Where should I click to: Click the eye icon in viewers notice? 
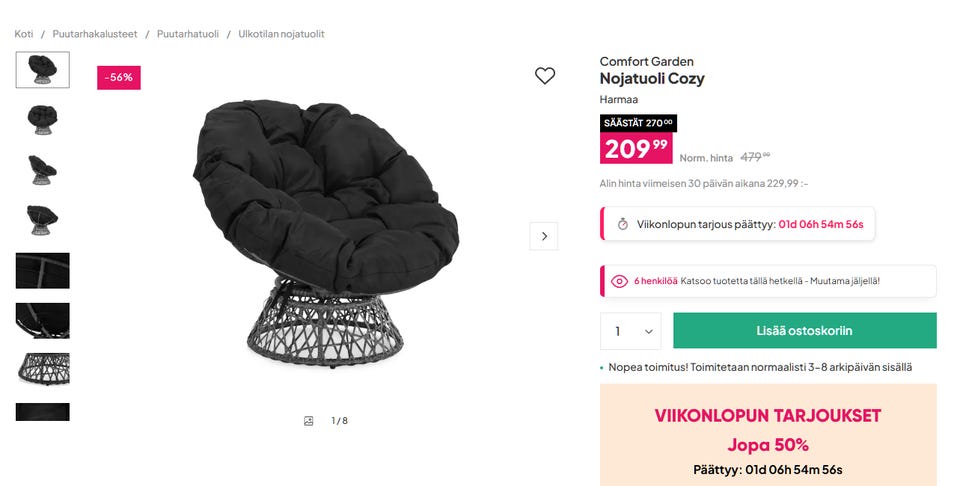(x=619, y=281)
